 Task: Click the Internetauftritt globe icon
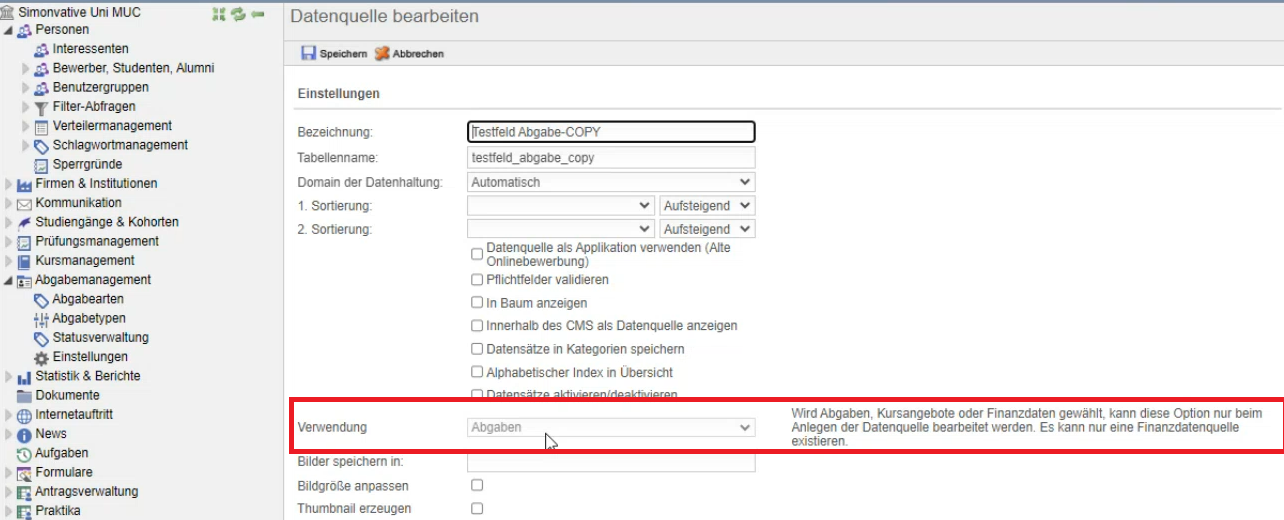pyautogui.click(x=24, y=415)
